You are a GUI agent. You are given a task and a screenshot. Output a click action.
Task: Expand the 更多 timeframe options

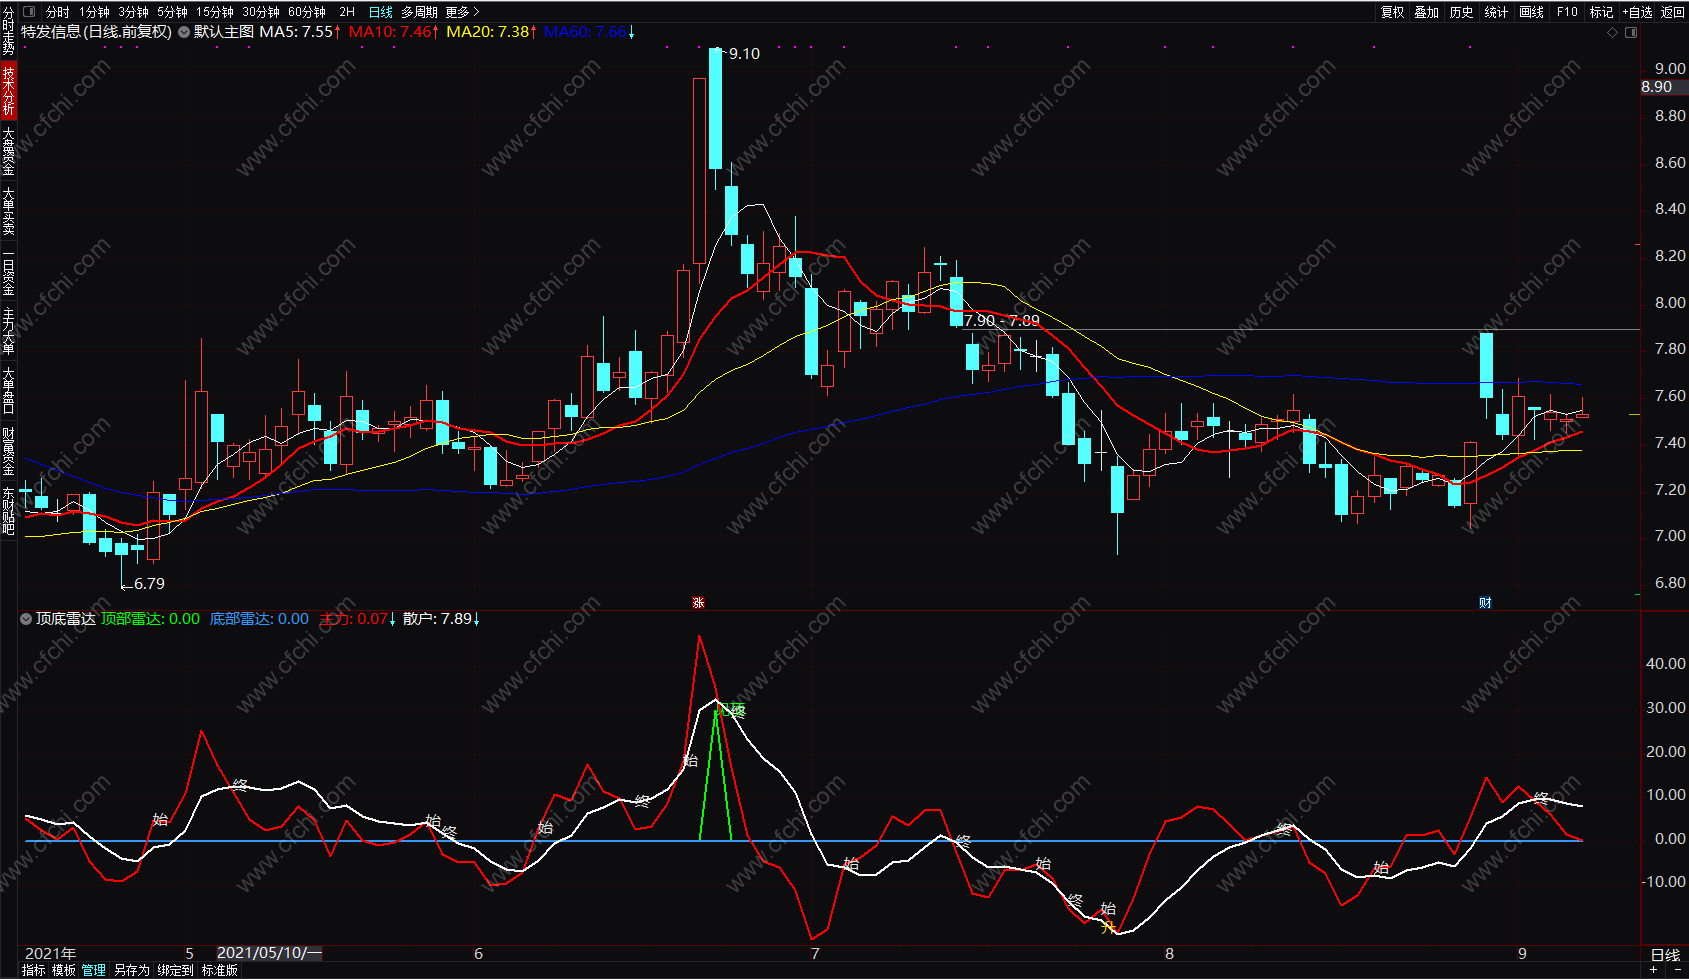[462, 12]
